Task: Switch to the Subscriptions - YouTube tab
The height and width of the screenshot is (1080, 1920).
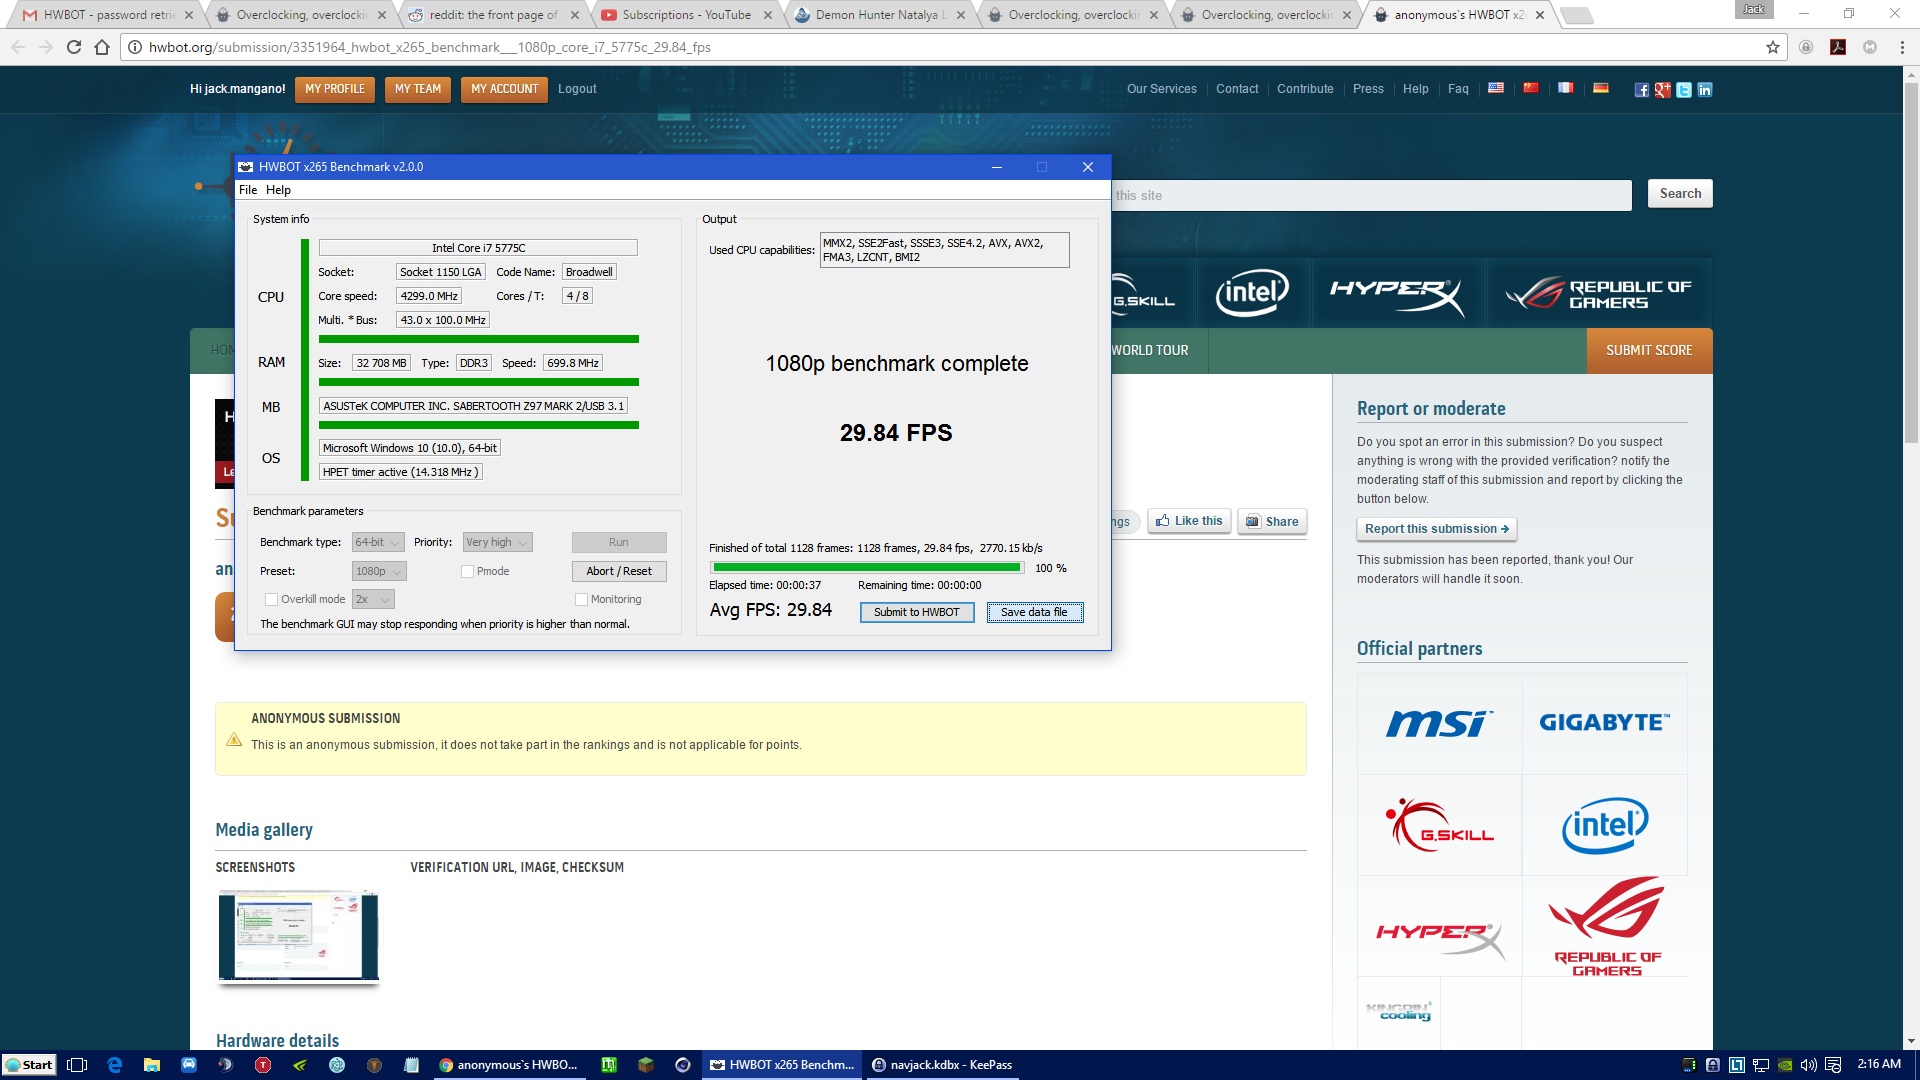Action: tap(686, 15)
